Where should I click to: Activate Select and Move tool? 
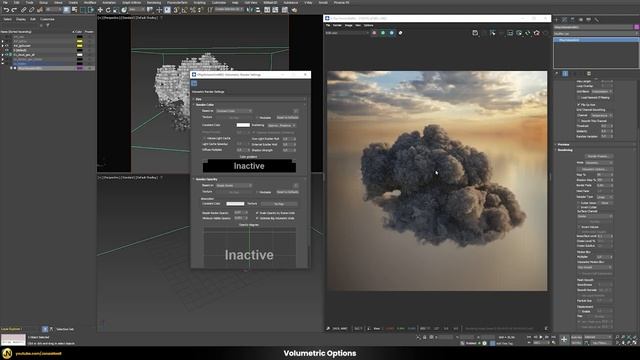coord(100,10)
